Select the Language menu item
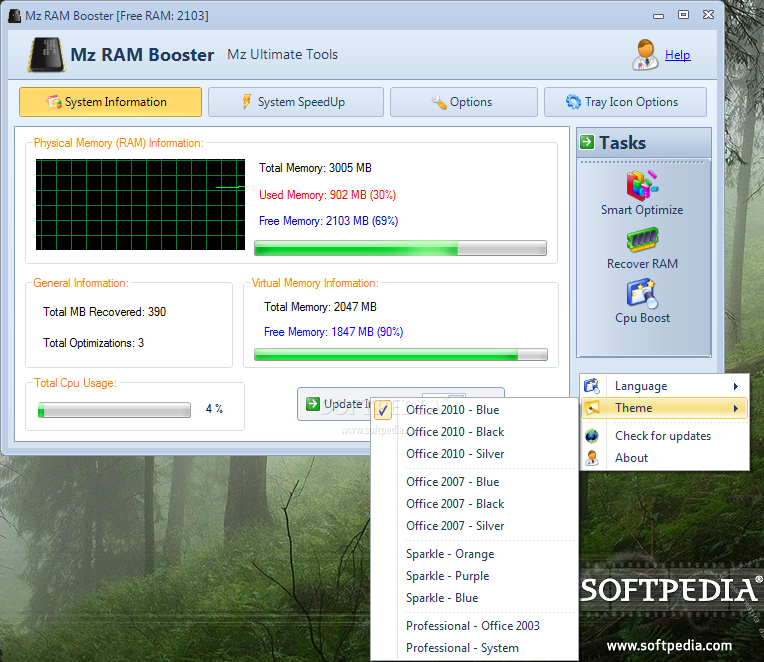This screenshot has height=662, width=764. point(665,386)
